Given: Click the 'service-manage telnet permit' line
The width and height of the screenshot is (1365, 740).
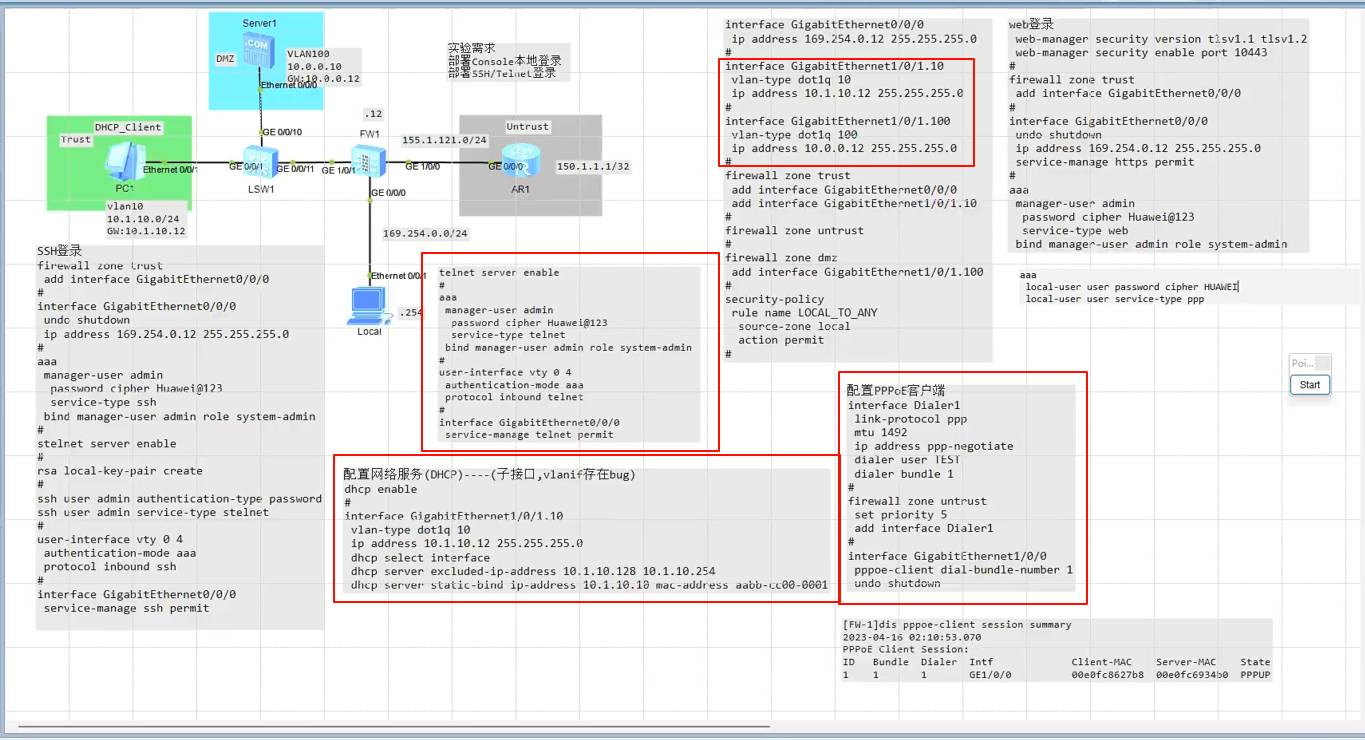Looking at the screenshot, I should [x=530, y=434].
